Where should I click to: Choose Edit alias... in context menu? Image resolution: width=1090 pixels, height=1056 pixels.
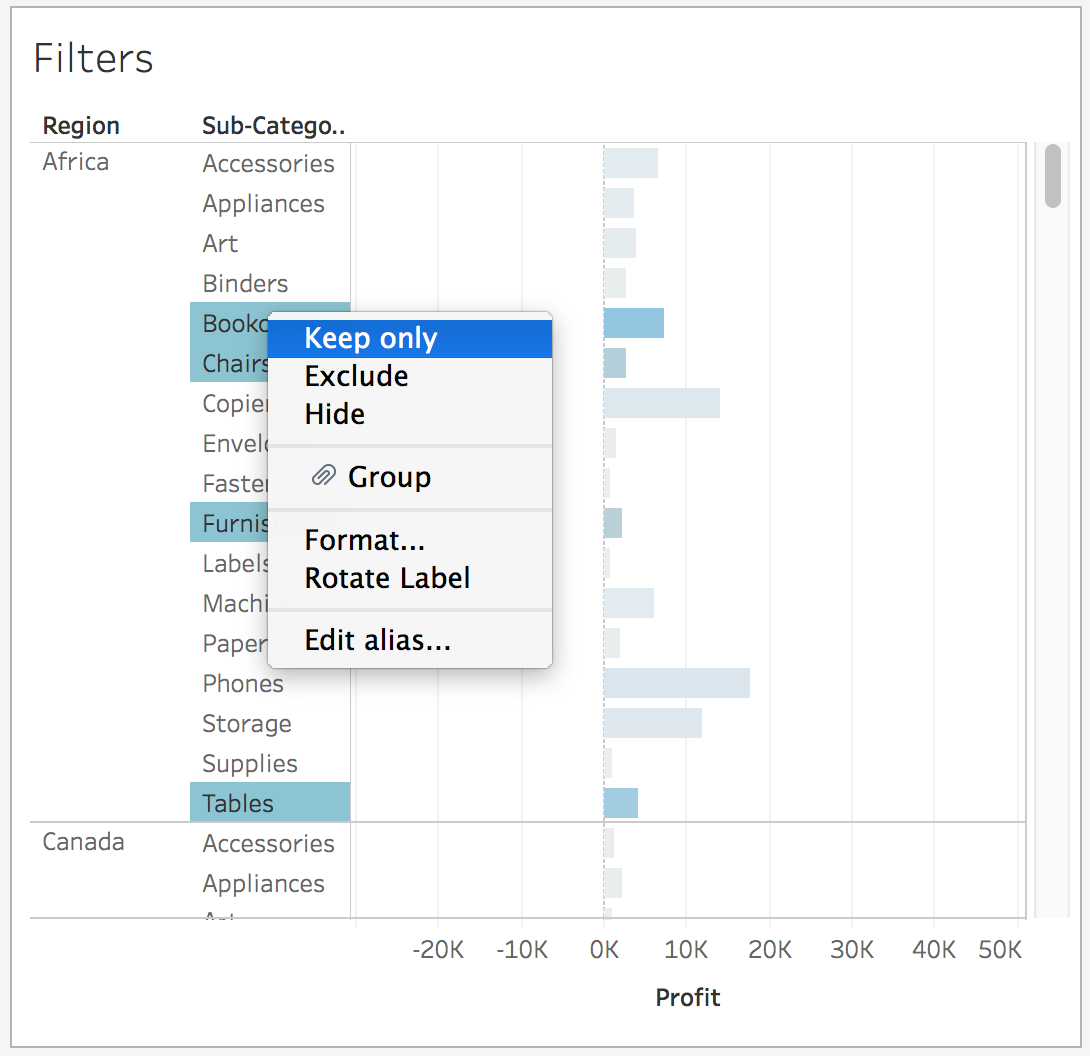377,641
